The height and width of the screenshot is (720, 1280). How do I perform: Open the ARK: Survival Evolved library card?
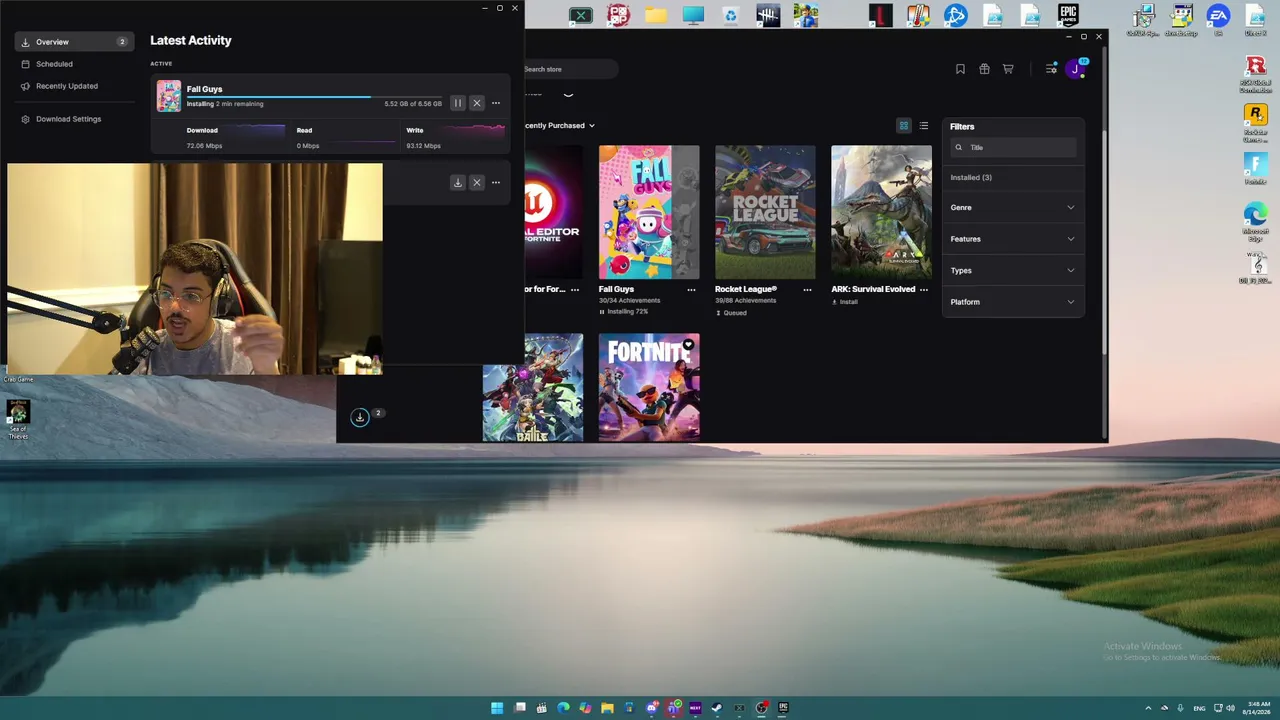coord(881,212)
